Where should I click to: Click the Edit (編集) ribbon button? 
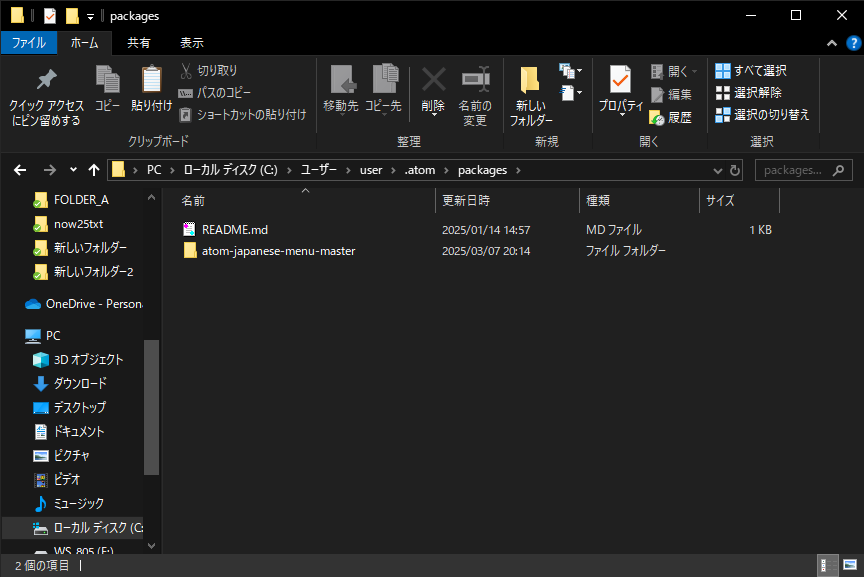(x=671, y=94)
